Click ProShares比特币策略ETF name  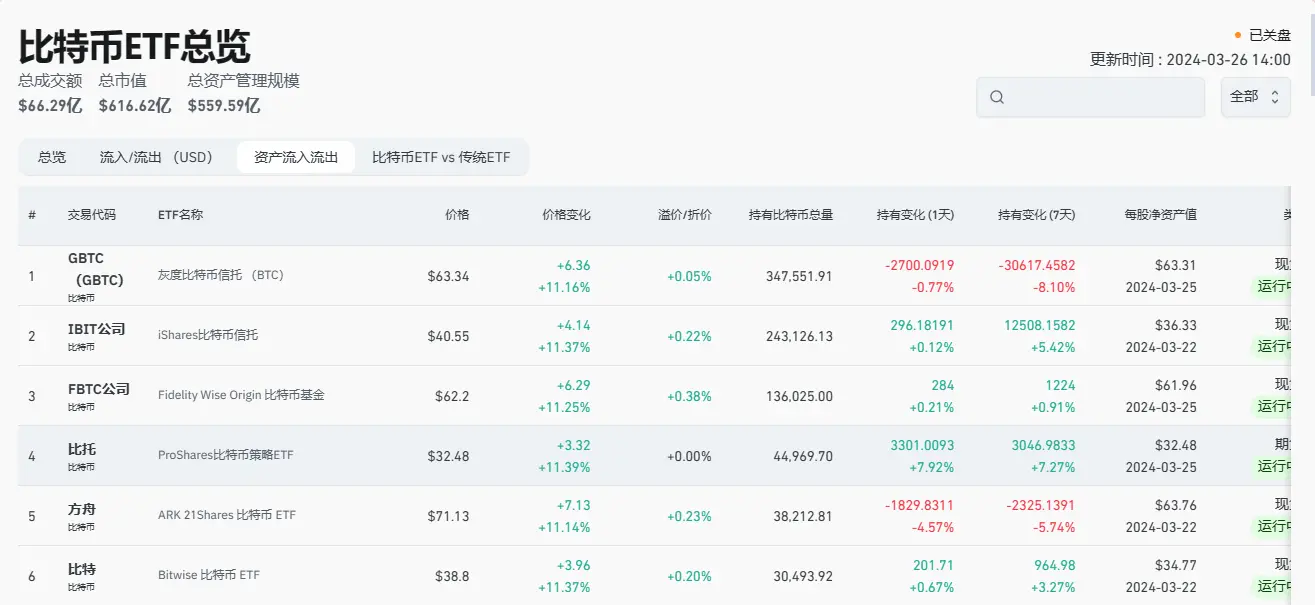coord(226,455)
